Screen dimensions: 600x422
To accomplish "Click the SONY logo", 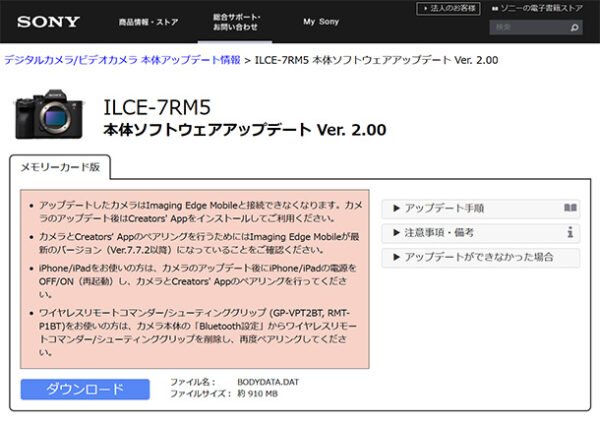I will click(48, 22).
